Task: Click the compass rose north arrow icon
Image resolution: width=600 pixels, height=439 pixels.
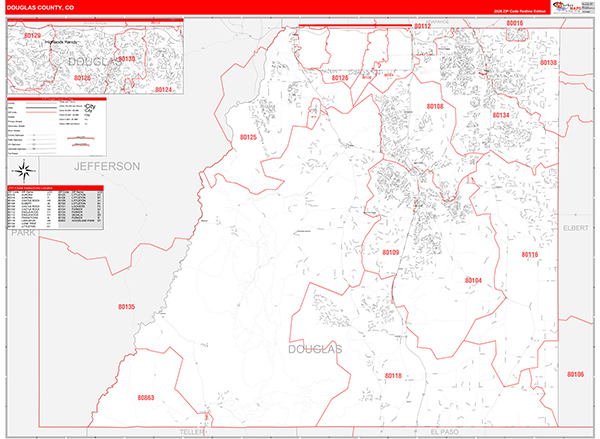Action: (24, 171)
